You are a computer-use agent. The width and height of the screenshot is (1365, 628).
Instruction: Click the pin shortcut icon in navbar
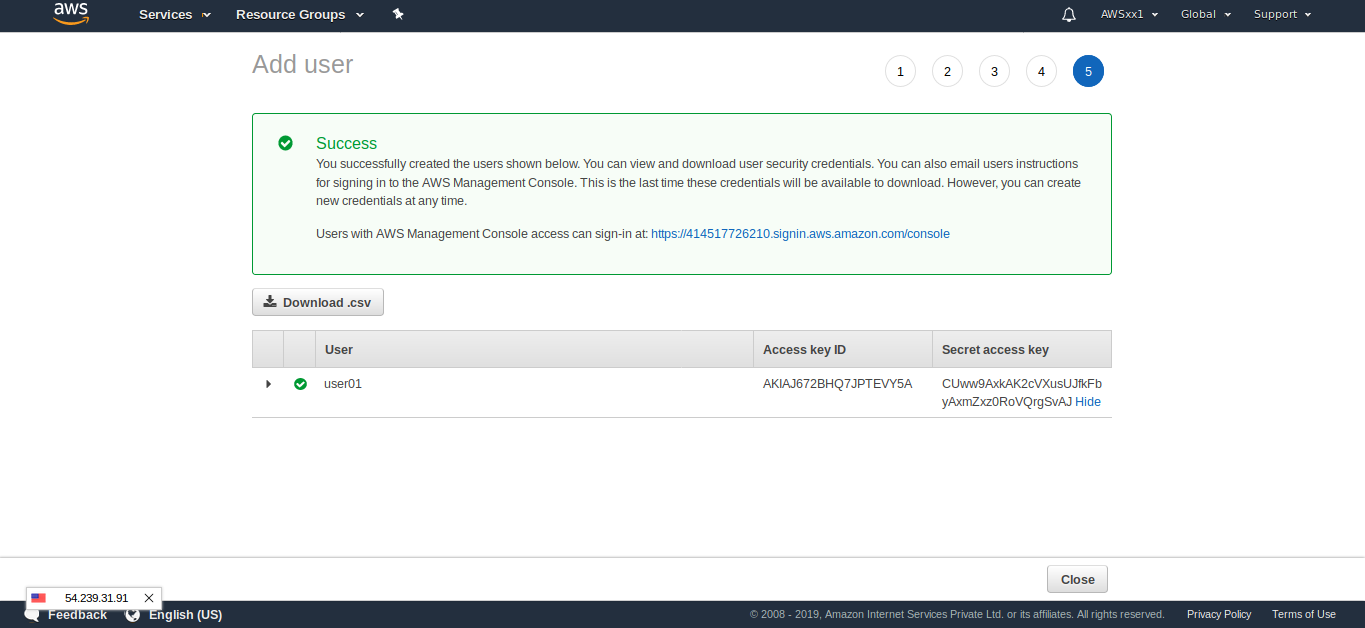click(398, 14)
